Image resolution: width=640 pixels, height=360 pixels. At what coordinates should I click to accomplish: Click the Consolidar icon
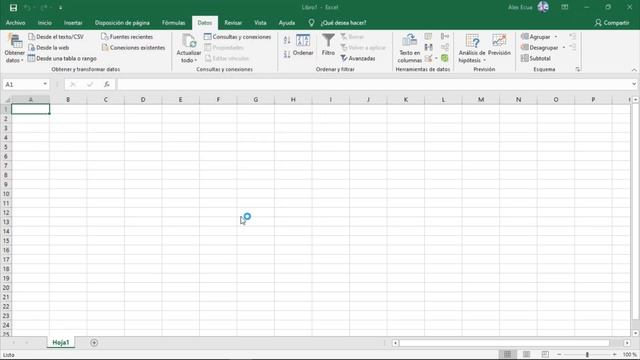(x=445, y=36)
